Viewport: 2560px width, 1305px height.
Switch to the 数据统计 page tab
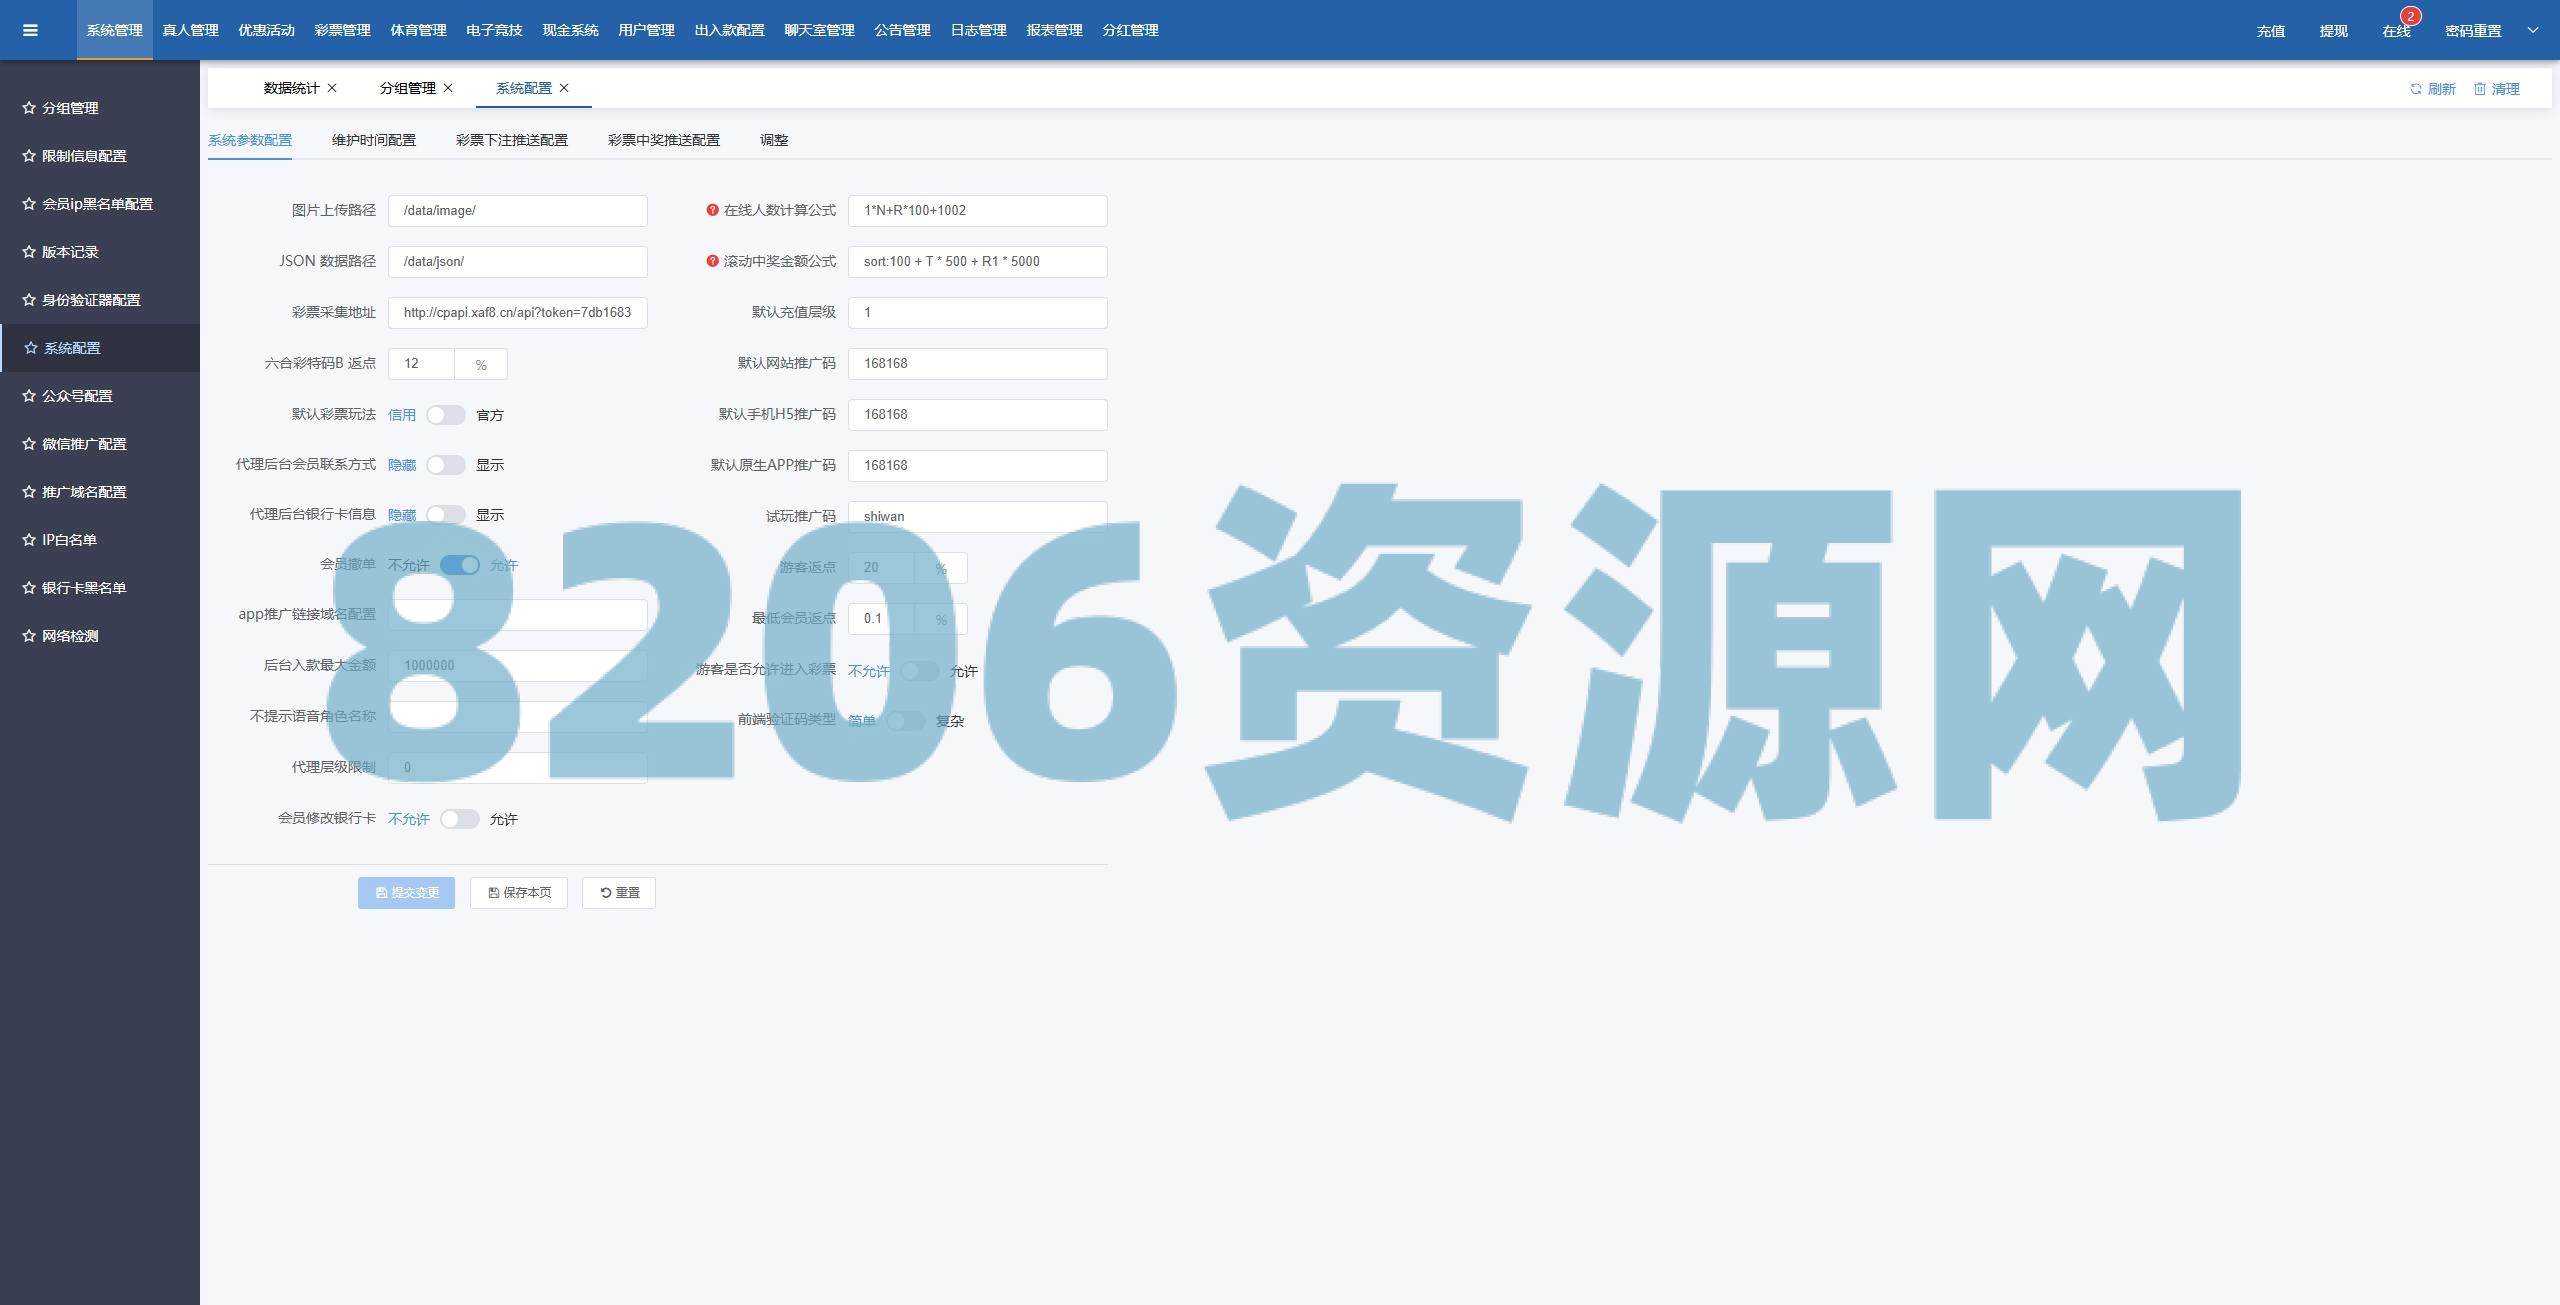coord(291,88)
